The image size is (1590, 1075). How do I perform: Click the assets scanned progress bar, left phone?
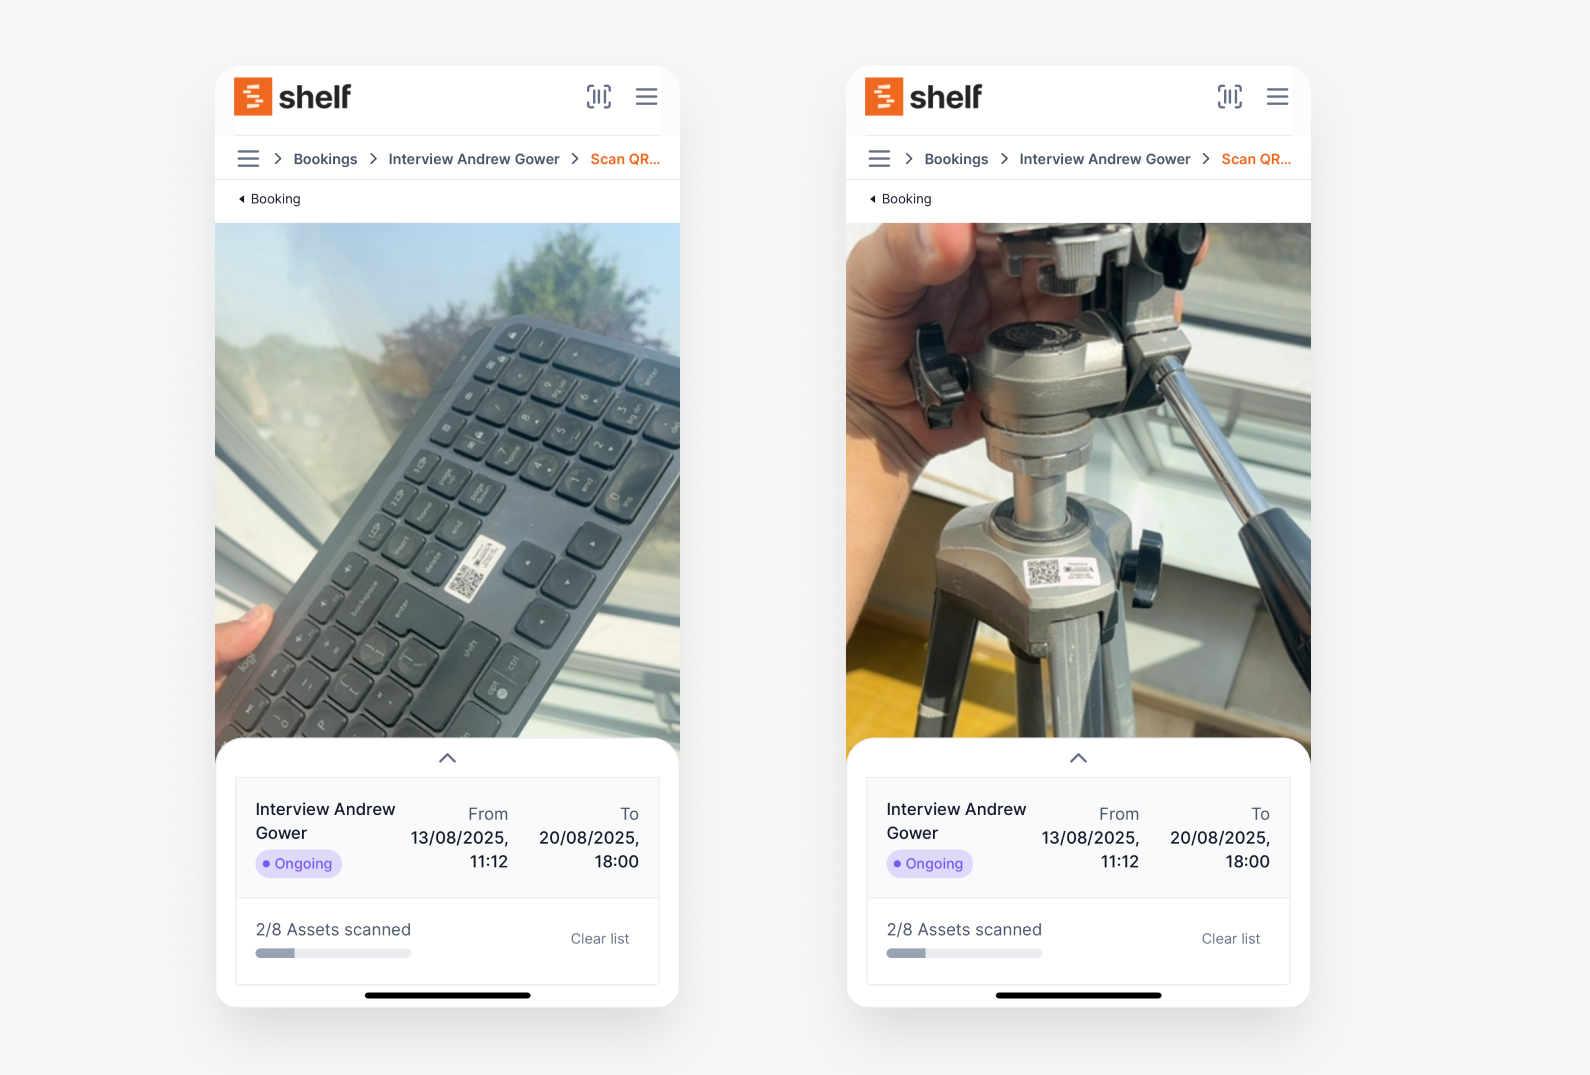click(333, 953)
